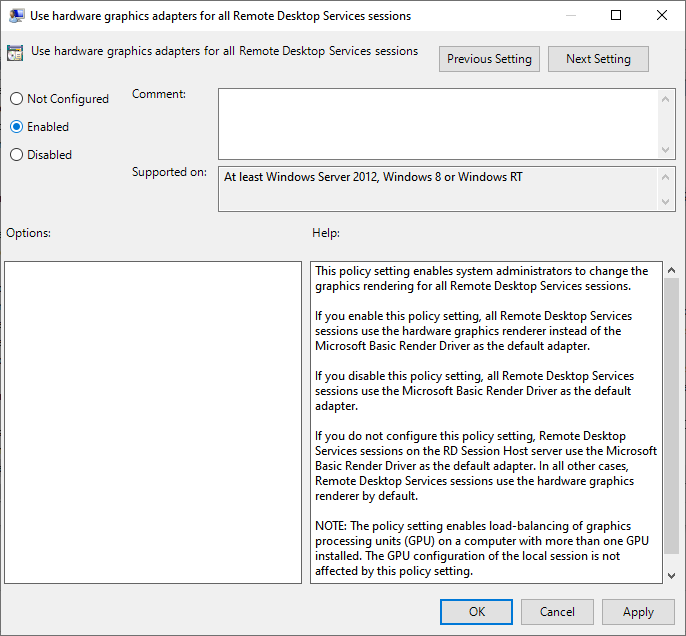This screenshot has height=636, width=686.
Task: Minimize the policy dialog window
Action: click(570, 15)
